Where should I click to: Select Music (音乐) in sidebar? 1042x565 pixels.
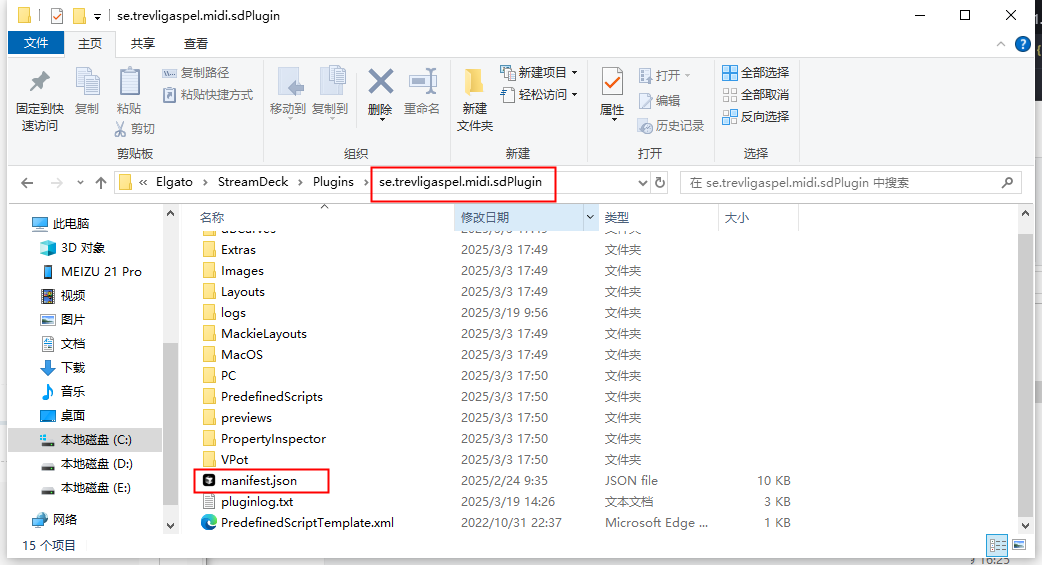coord(63,392)
